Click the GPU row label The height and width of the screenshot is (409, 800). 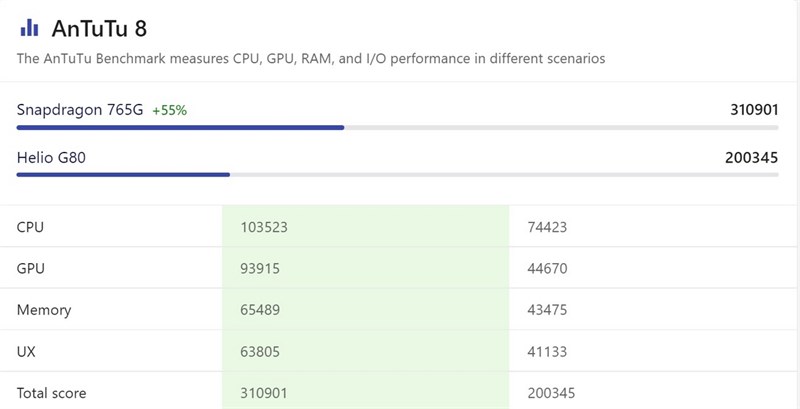point(31,268)
